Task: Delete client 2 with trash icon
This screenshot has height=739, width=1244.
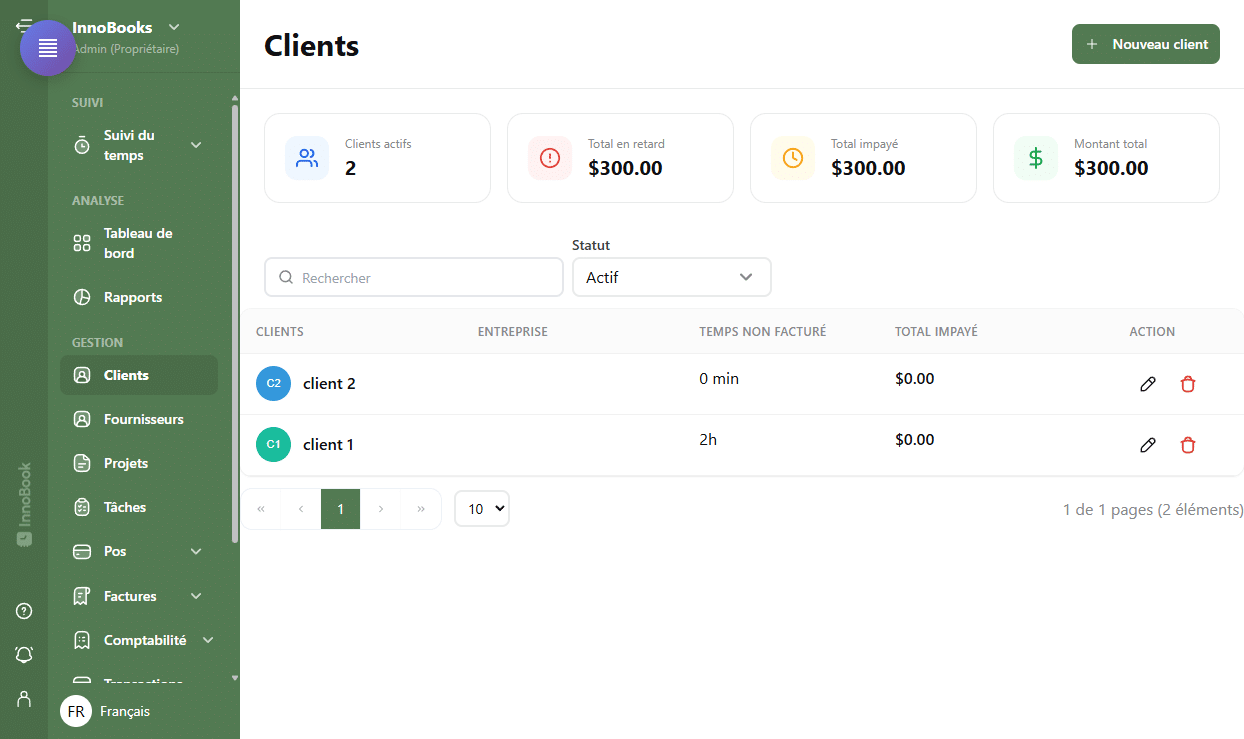Action: 1188,384
